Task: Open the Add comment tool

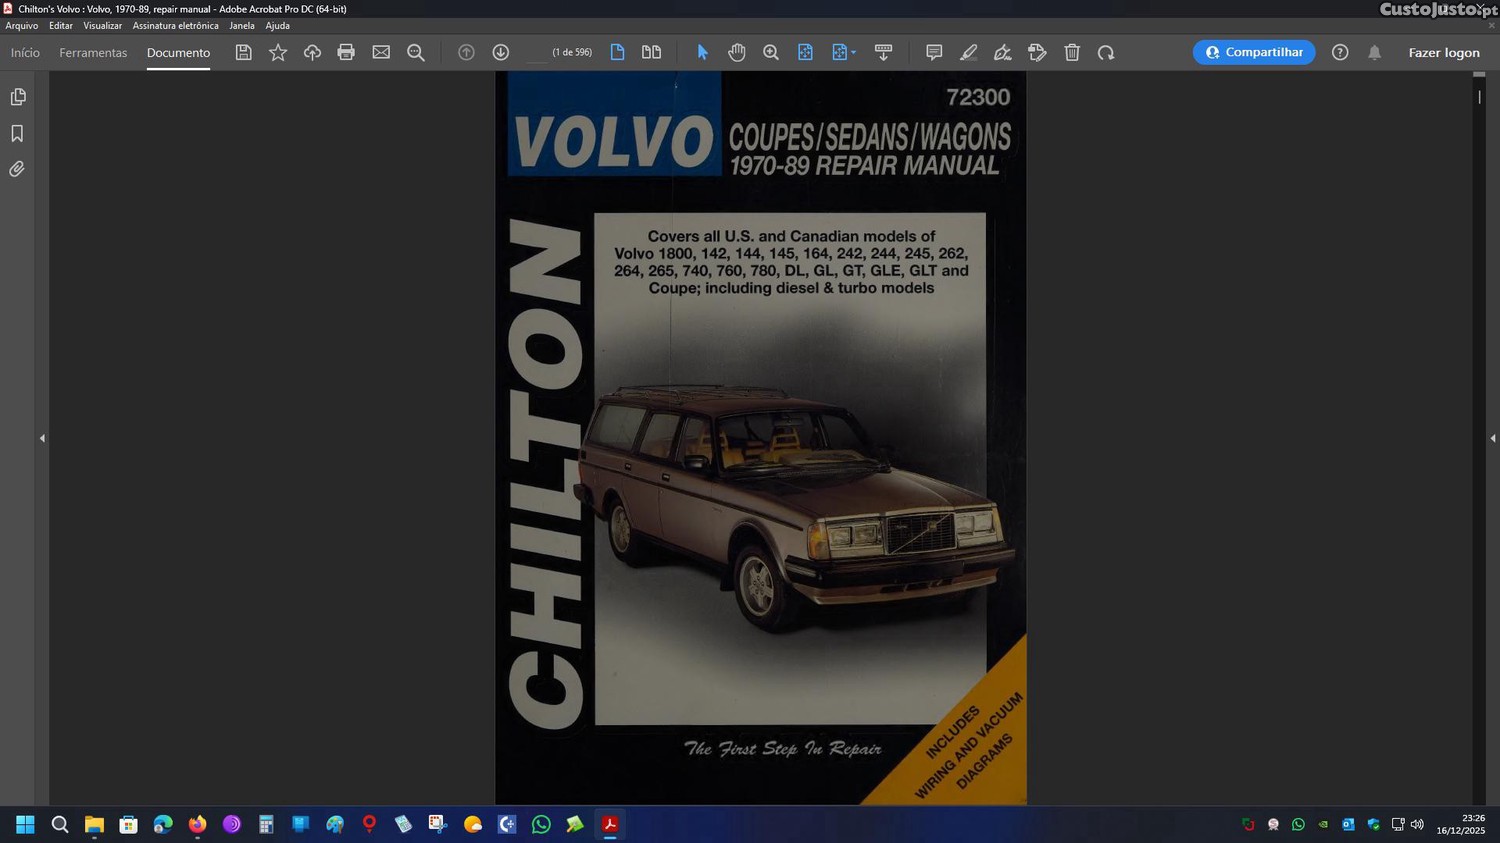Action: click(934, 52)
